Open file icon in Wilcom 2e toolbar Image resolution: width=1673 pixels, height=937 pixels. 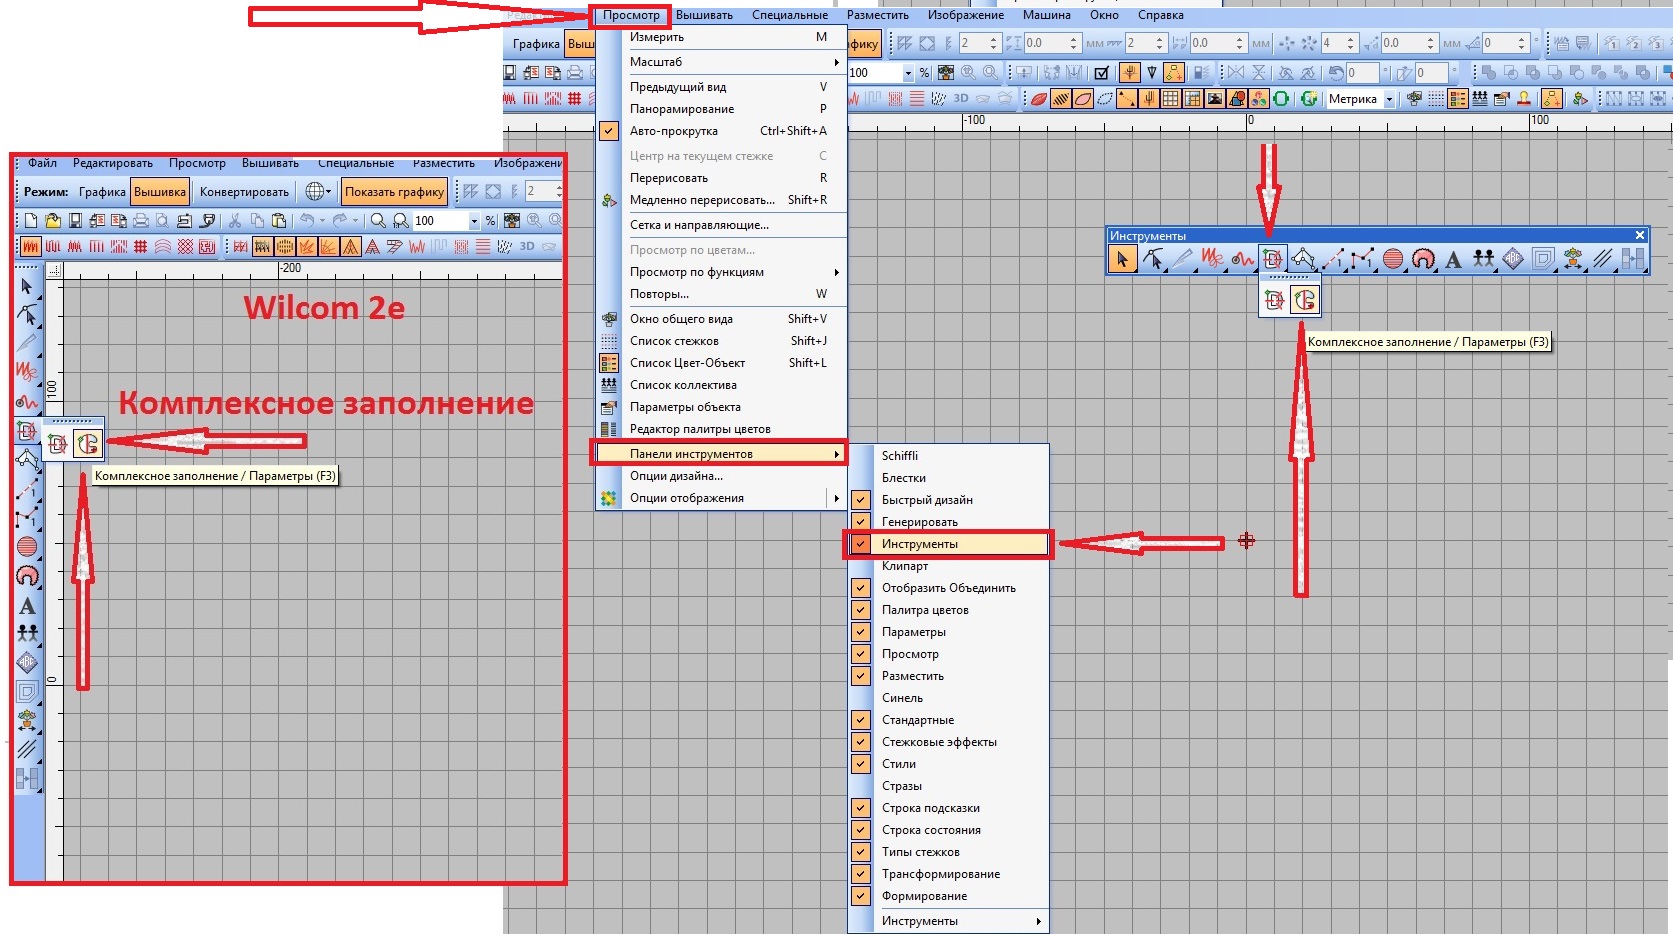click(x=52, y=220)
